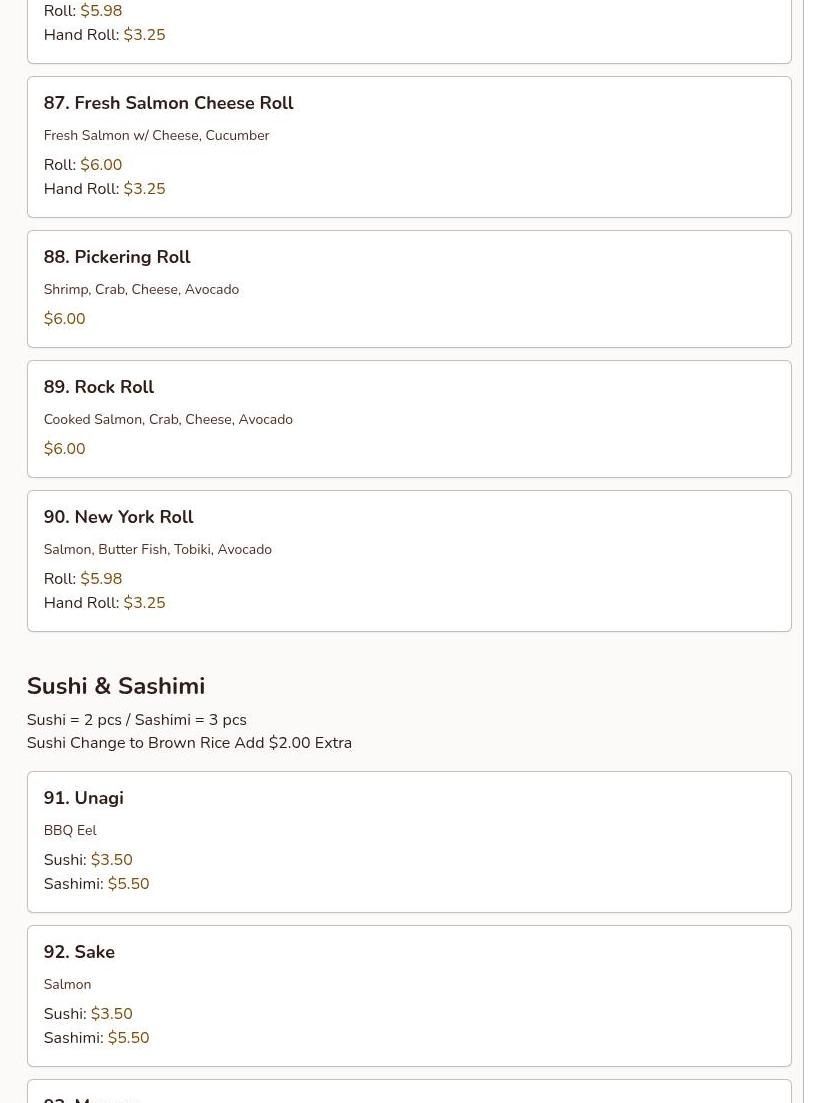Image resolution: width=824 pixels, height=1103 pixels.
Task: Choose New York Roll's $5.98 roll price
Action: [x=101, y=580]
